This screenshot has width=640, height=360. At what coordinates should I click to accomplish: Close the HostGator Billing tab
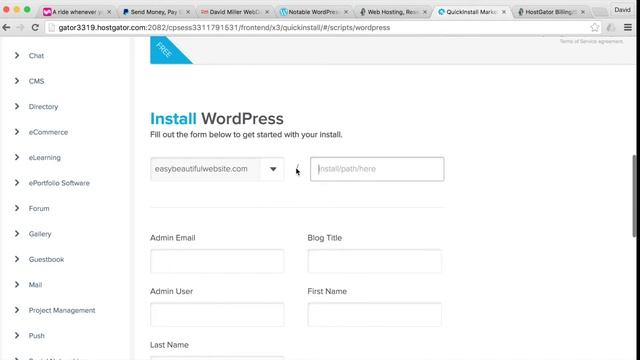point(582,12)
